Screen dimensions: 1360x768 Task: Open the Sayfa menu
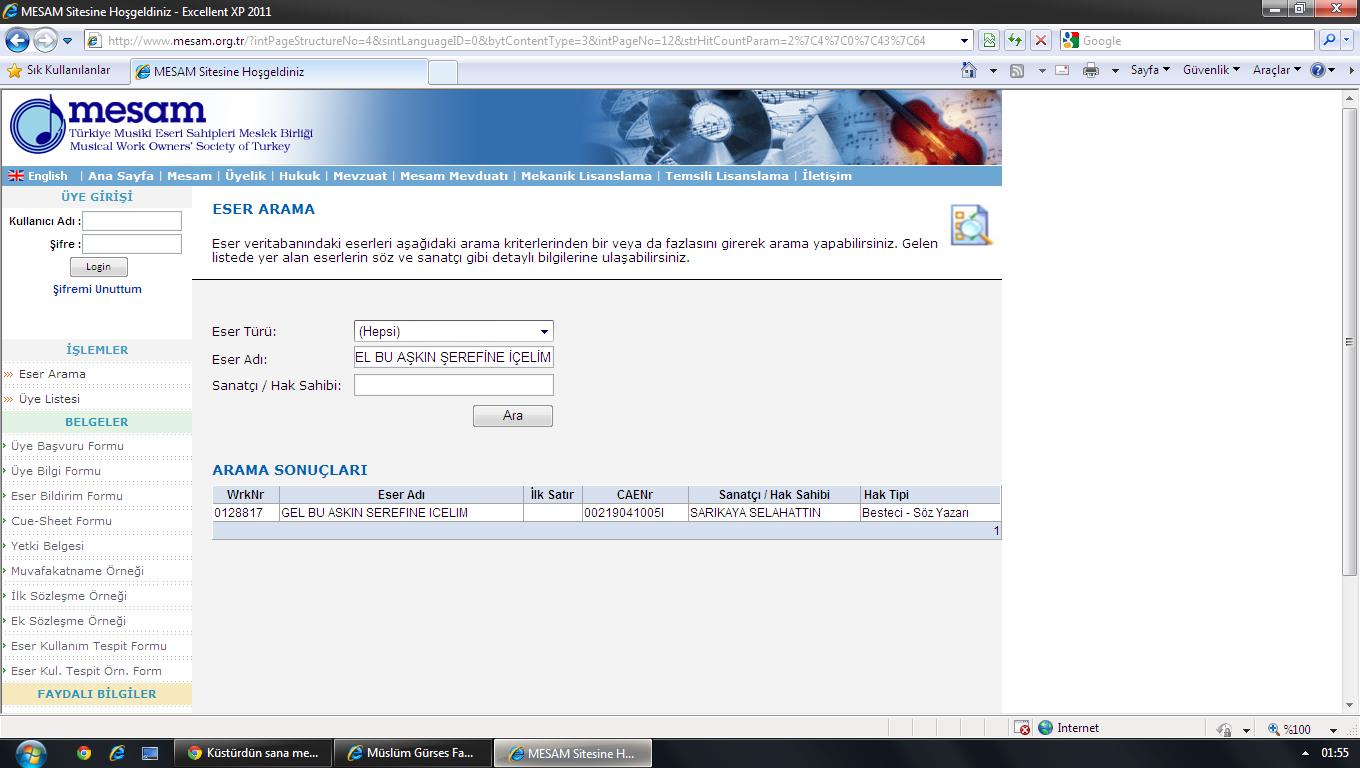[x=1150, y=70]
